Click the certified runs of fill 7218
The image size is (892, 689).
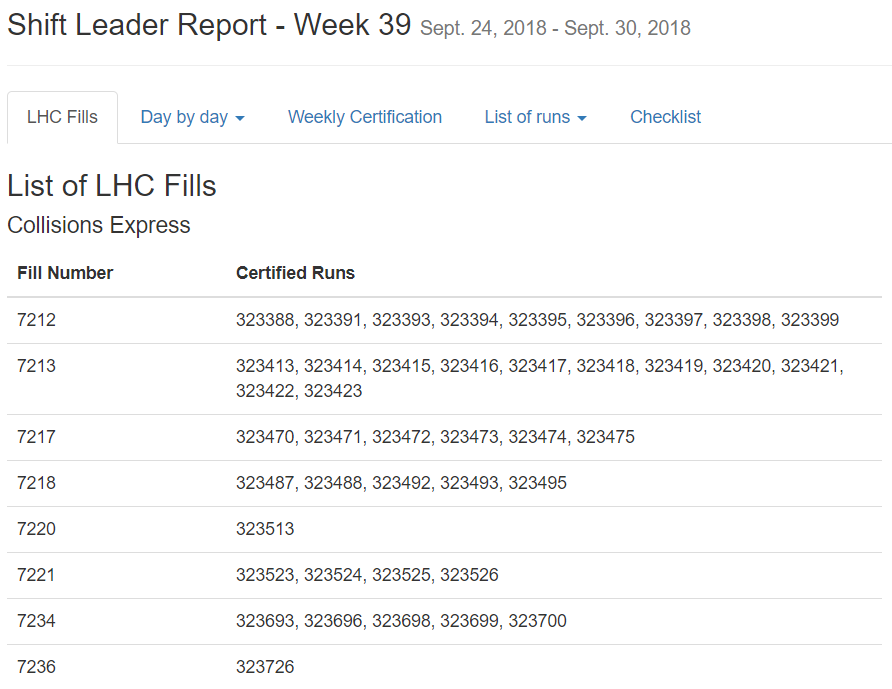pyautogui.click(x=401, y=483)
